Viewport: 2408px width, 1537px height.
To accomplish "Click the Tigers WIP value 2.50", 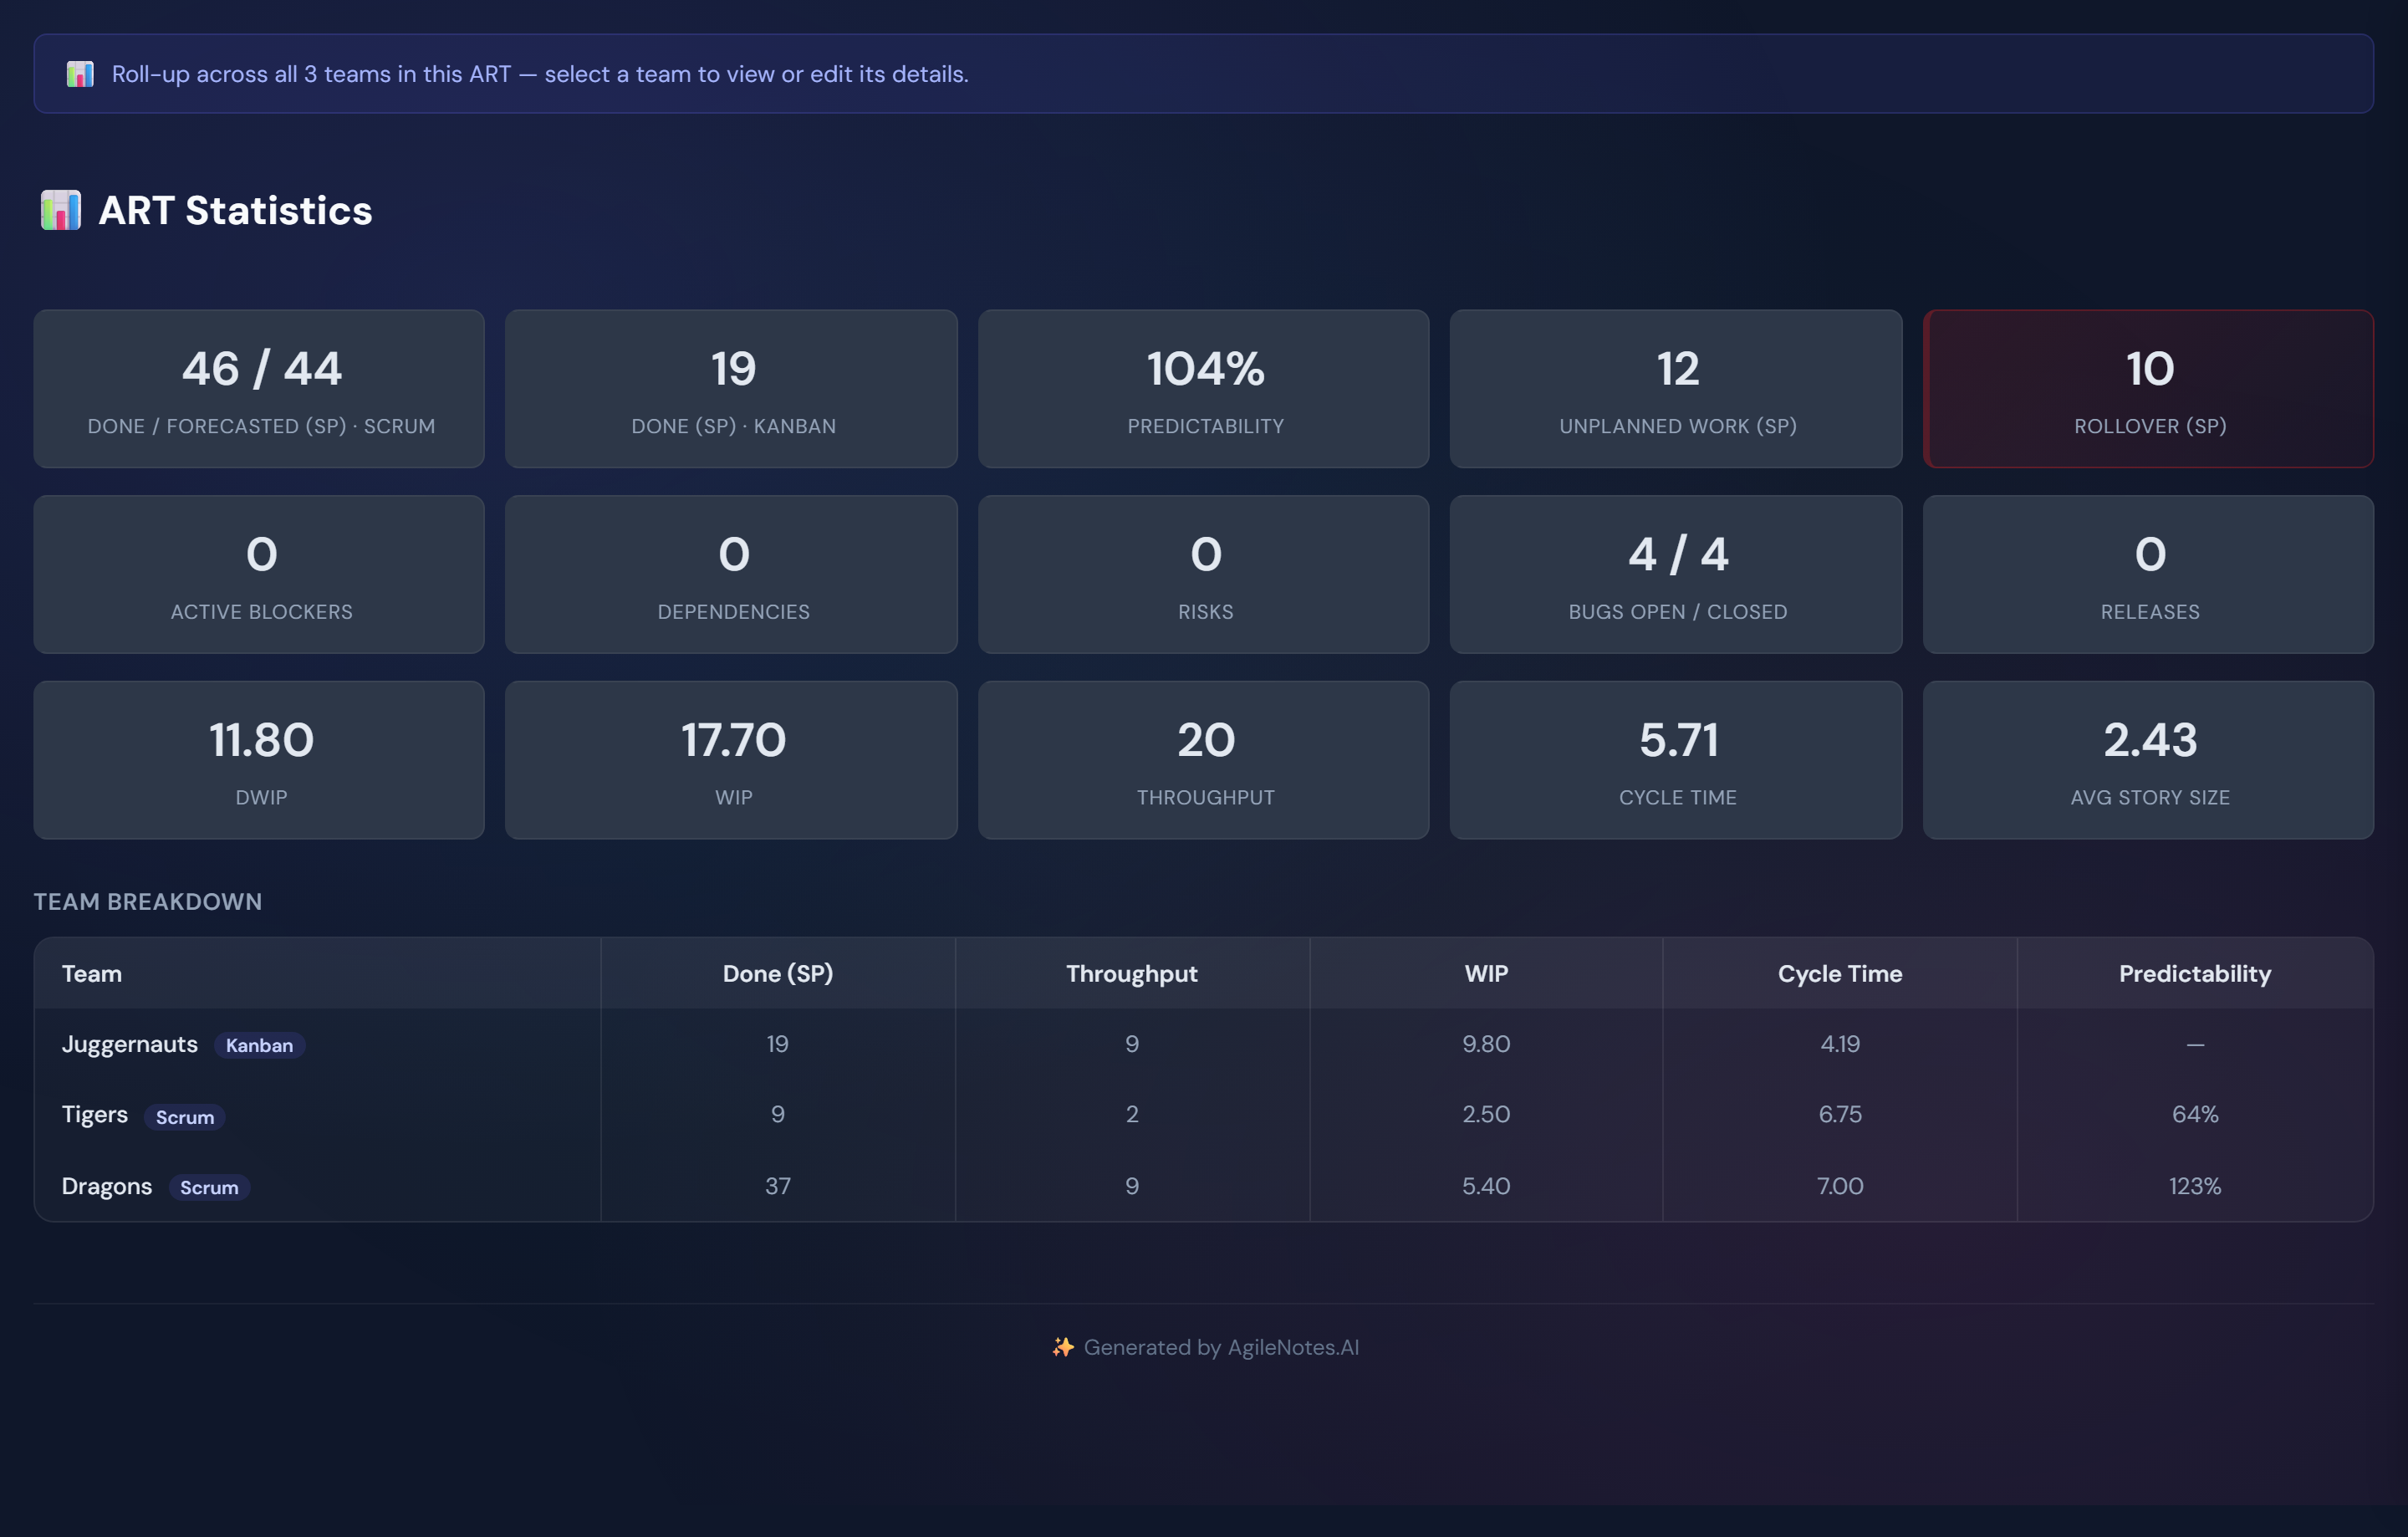I will [1486, 1114].
